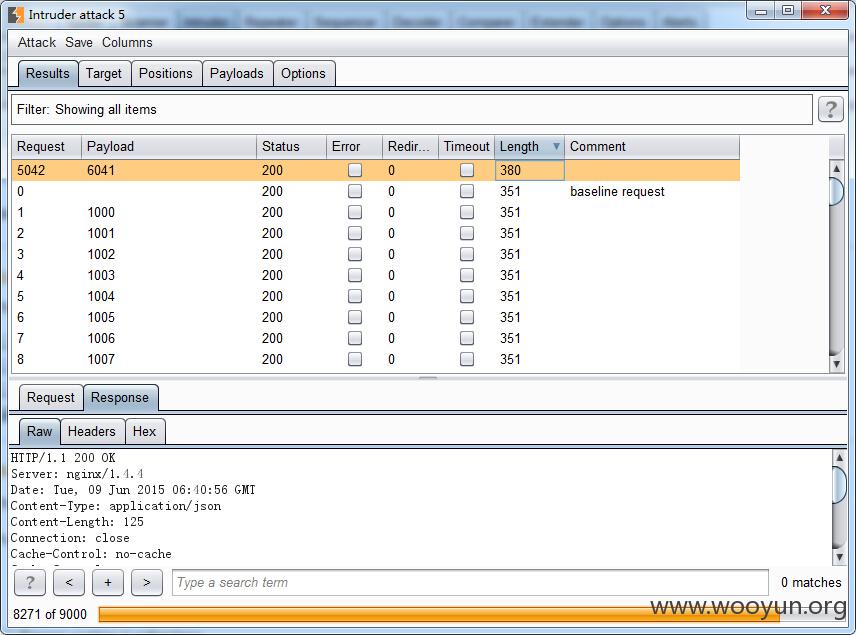Toggle Error checkbox for payload 1000
This screenshot has height=635, width=856.
355,212
